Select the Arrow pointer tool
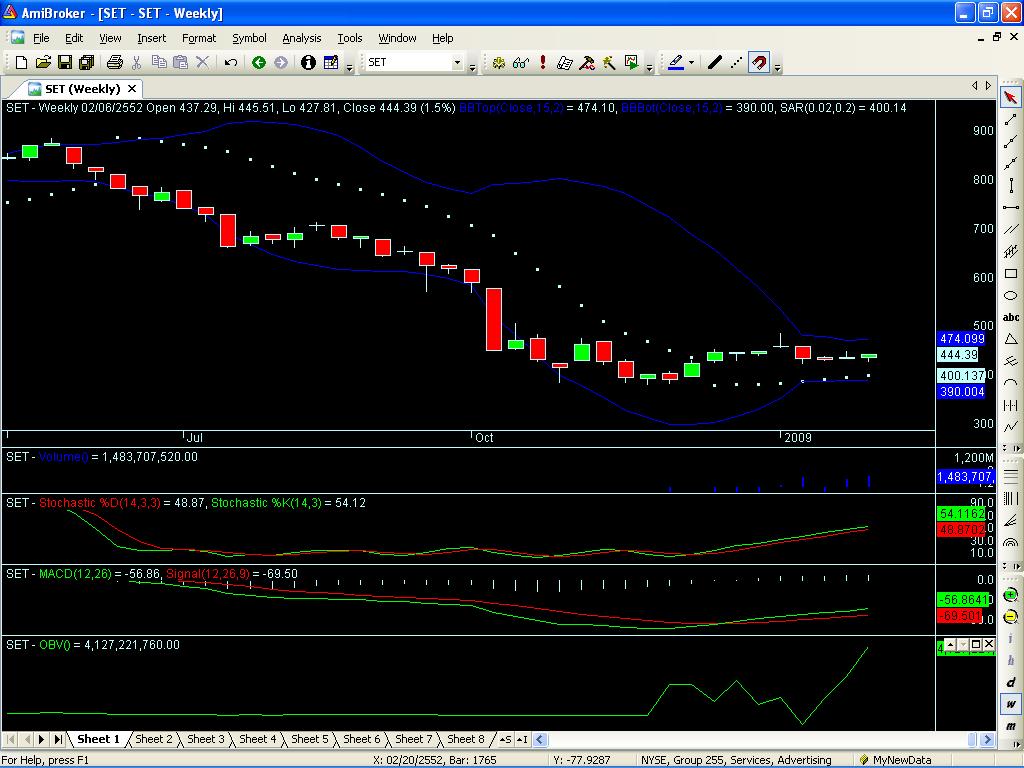This screenshot has height=768, width=1024. [x=1010, y=97]
